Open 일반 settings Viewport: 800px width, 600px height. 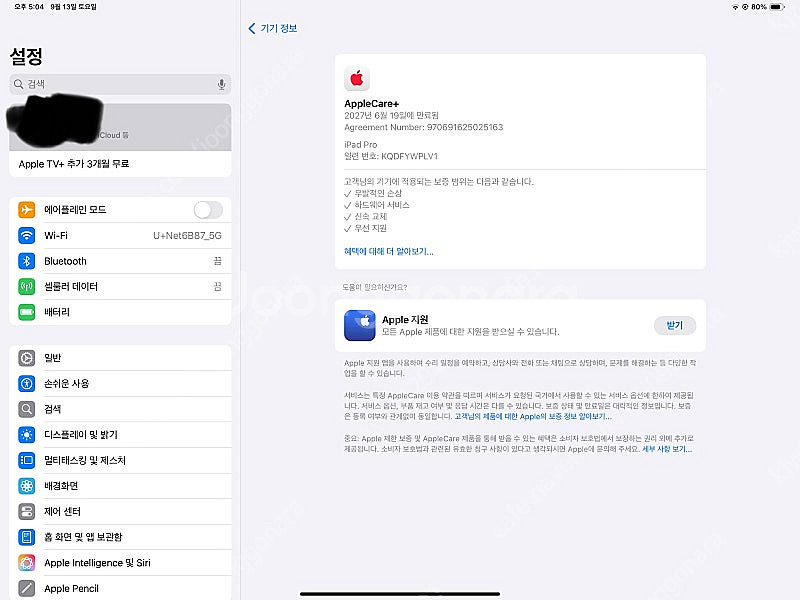click(120, 358)
